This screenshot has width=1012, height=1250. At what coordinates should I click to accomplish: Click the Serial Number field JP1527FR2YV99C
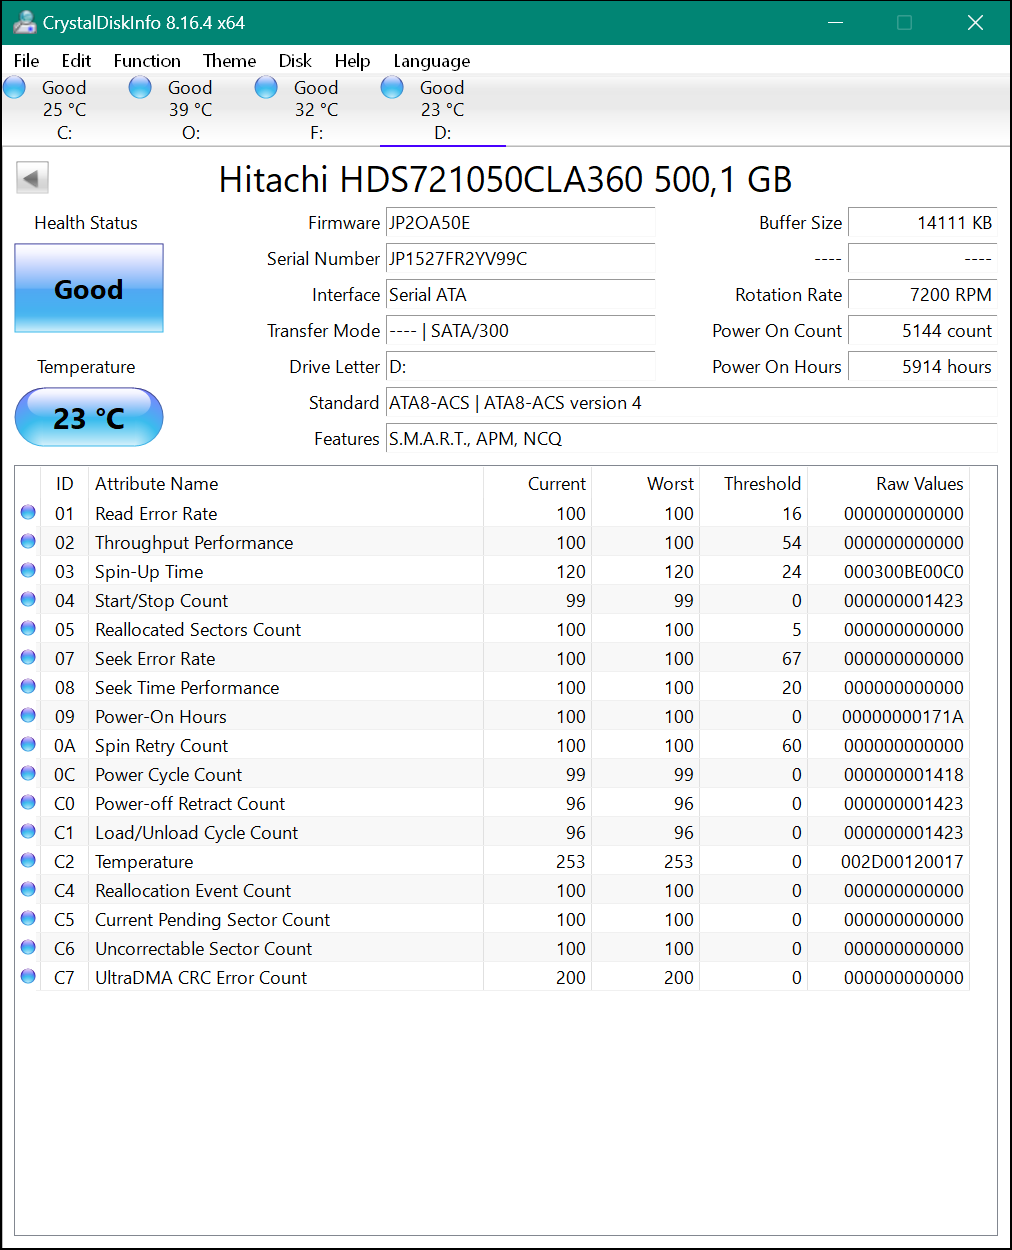click(521, 259)
